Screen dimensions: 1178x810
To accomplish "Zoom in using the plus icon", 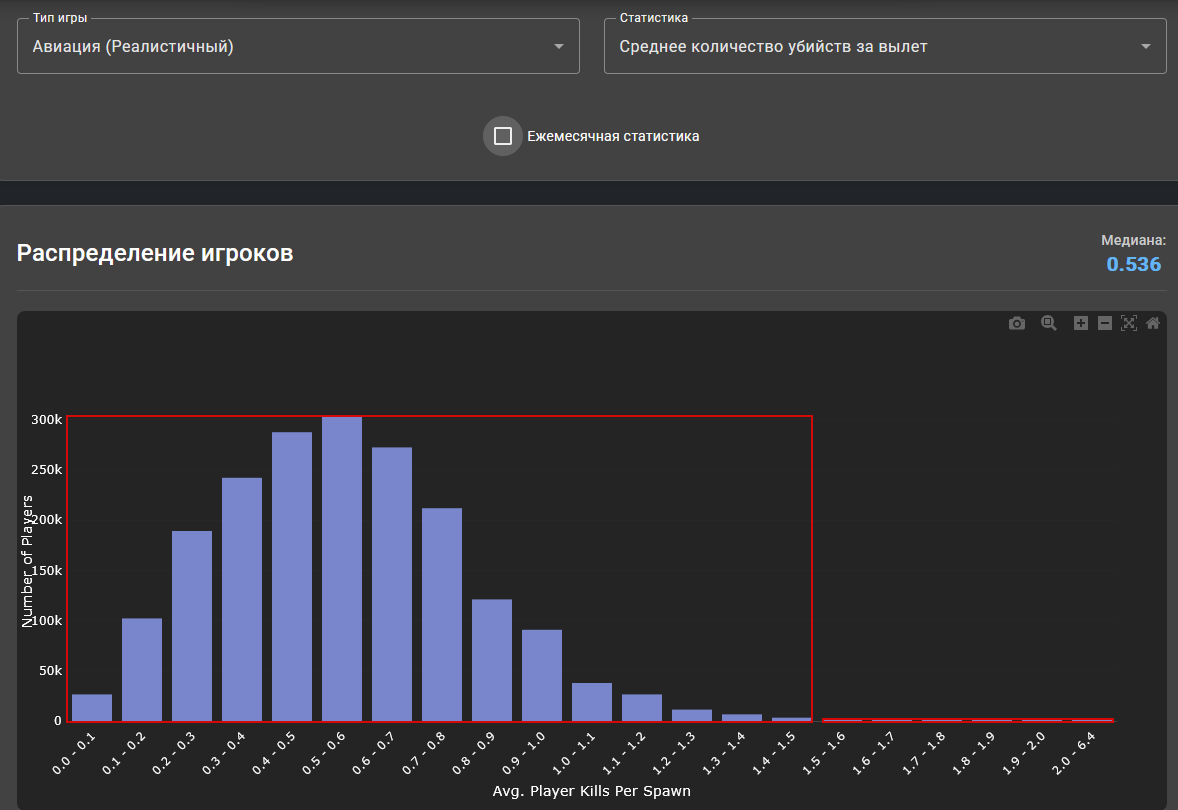I will coord(1081,323).
